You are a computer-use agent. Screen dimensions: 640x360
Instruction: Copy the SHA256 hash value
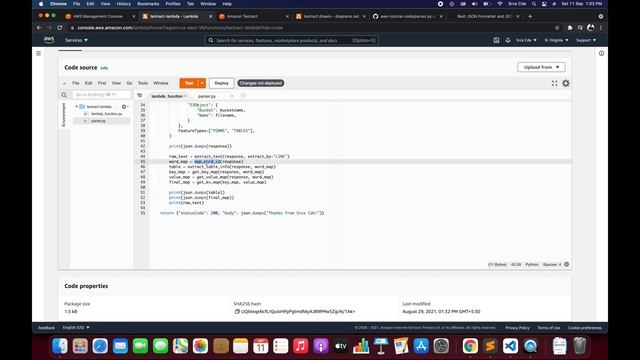(x=237, y=311)
